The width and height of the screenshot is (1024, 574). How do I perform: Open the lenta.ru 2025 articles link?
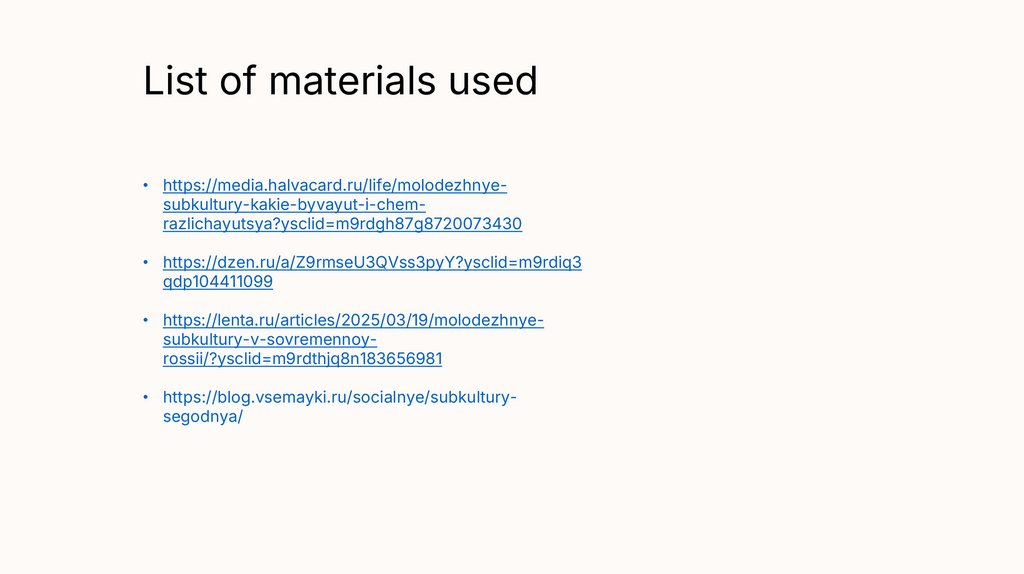[x=352, y=320]
